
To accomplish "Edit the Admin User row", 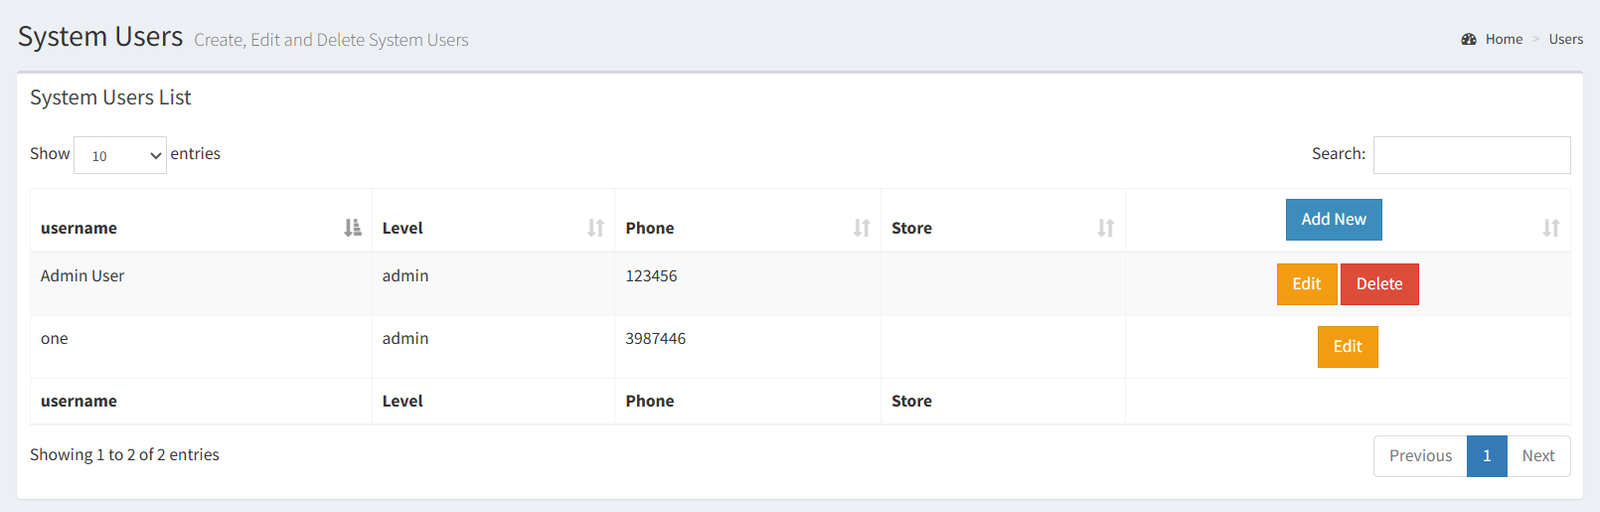I will coord(1306,284).
